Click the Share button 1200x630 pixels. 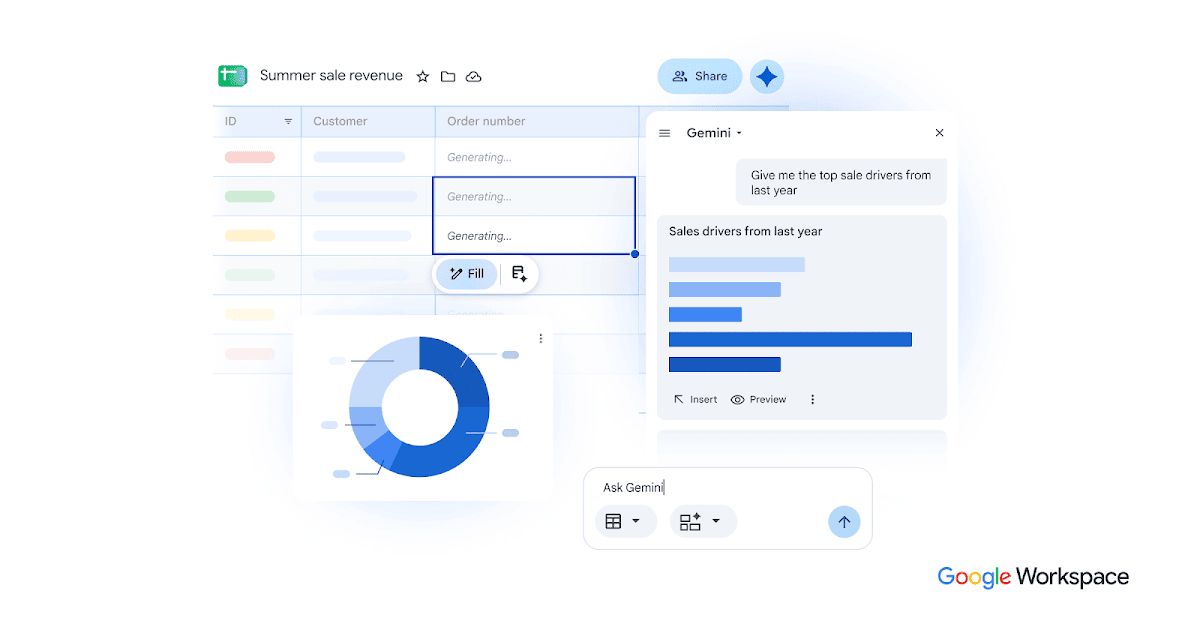(x=700, y=76)
